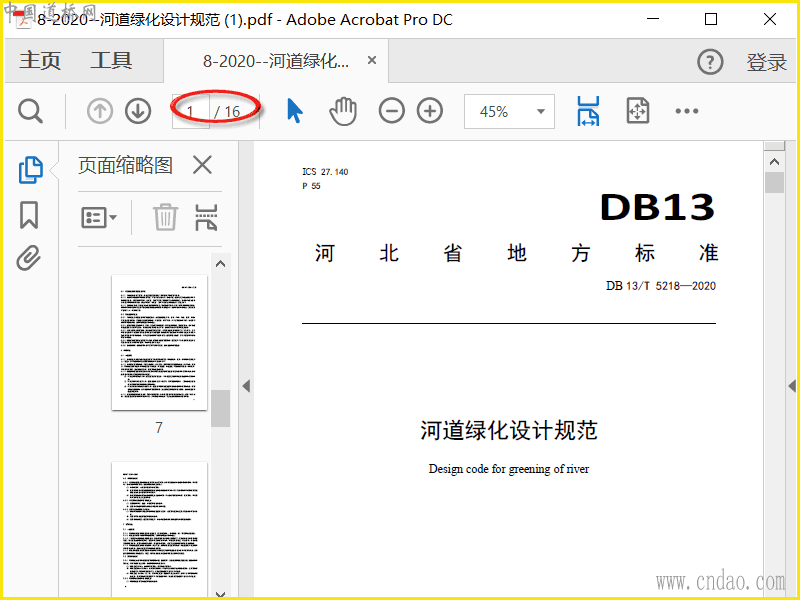Select the thumbnail below page 7
Viewport: 800px width, 600px height.
(x=159, y=528)
